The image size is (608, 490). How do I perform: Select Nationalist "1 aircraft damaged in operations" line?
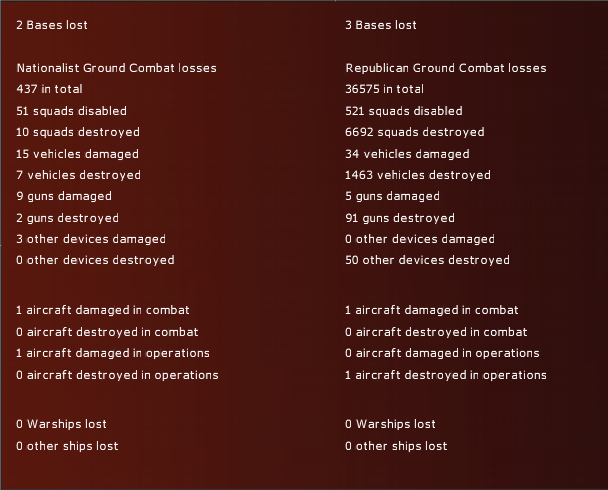(x=113, y=353)
